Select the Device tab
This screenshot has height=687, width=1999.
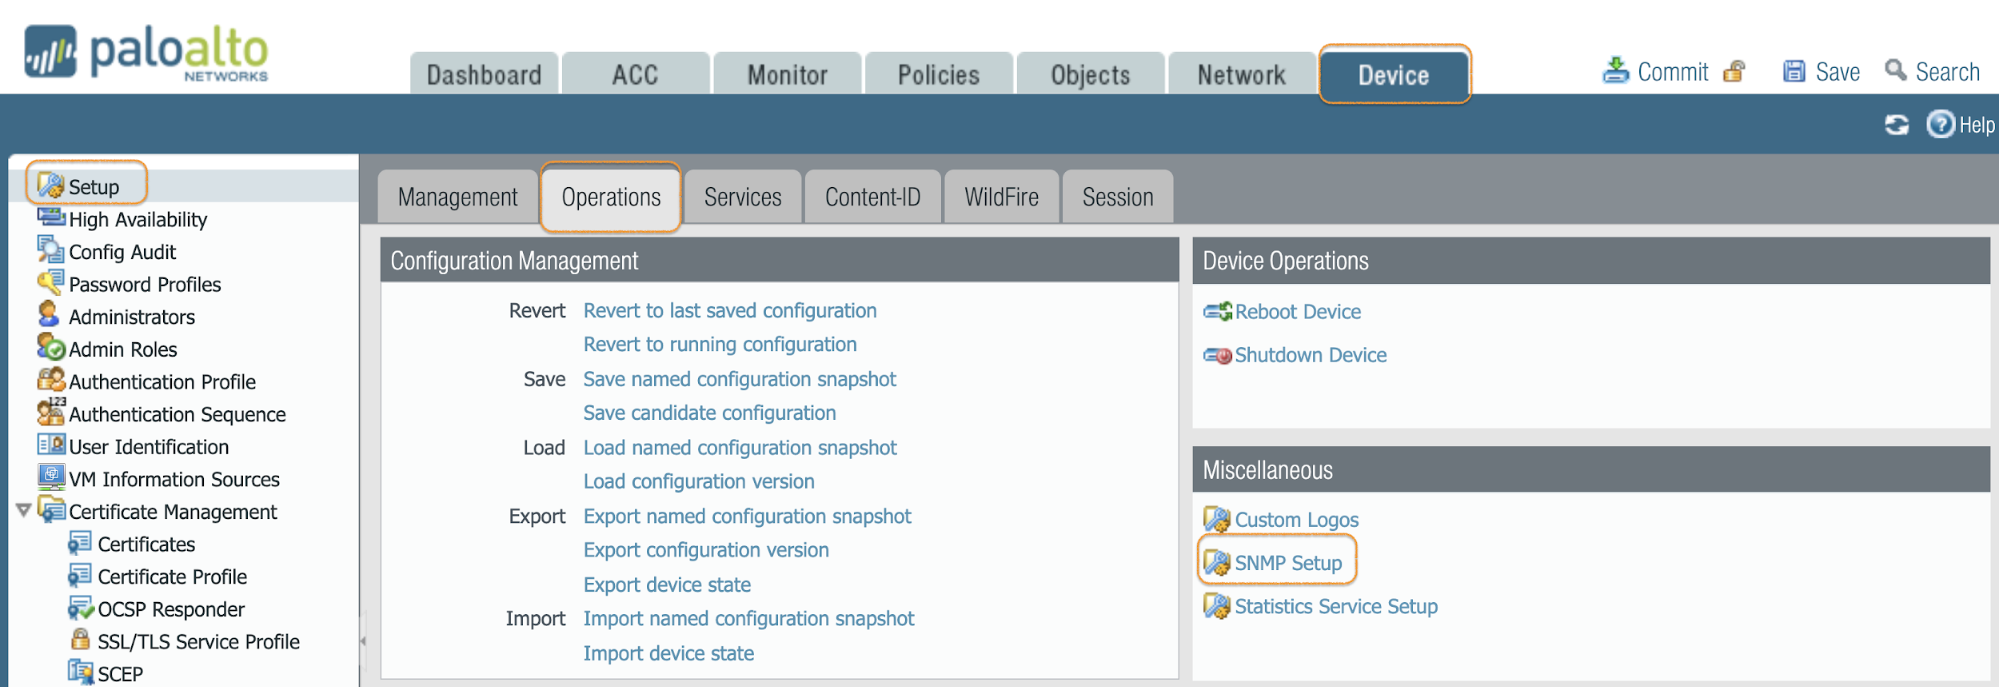tap(1394, 74)
